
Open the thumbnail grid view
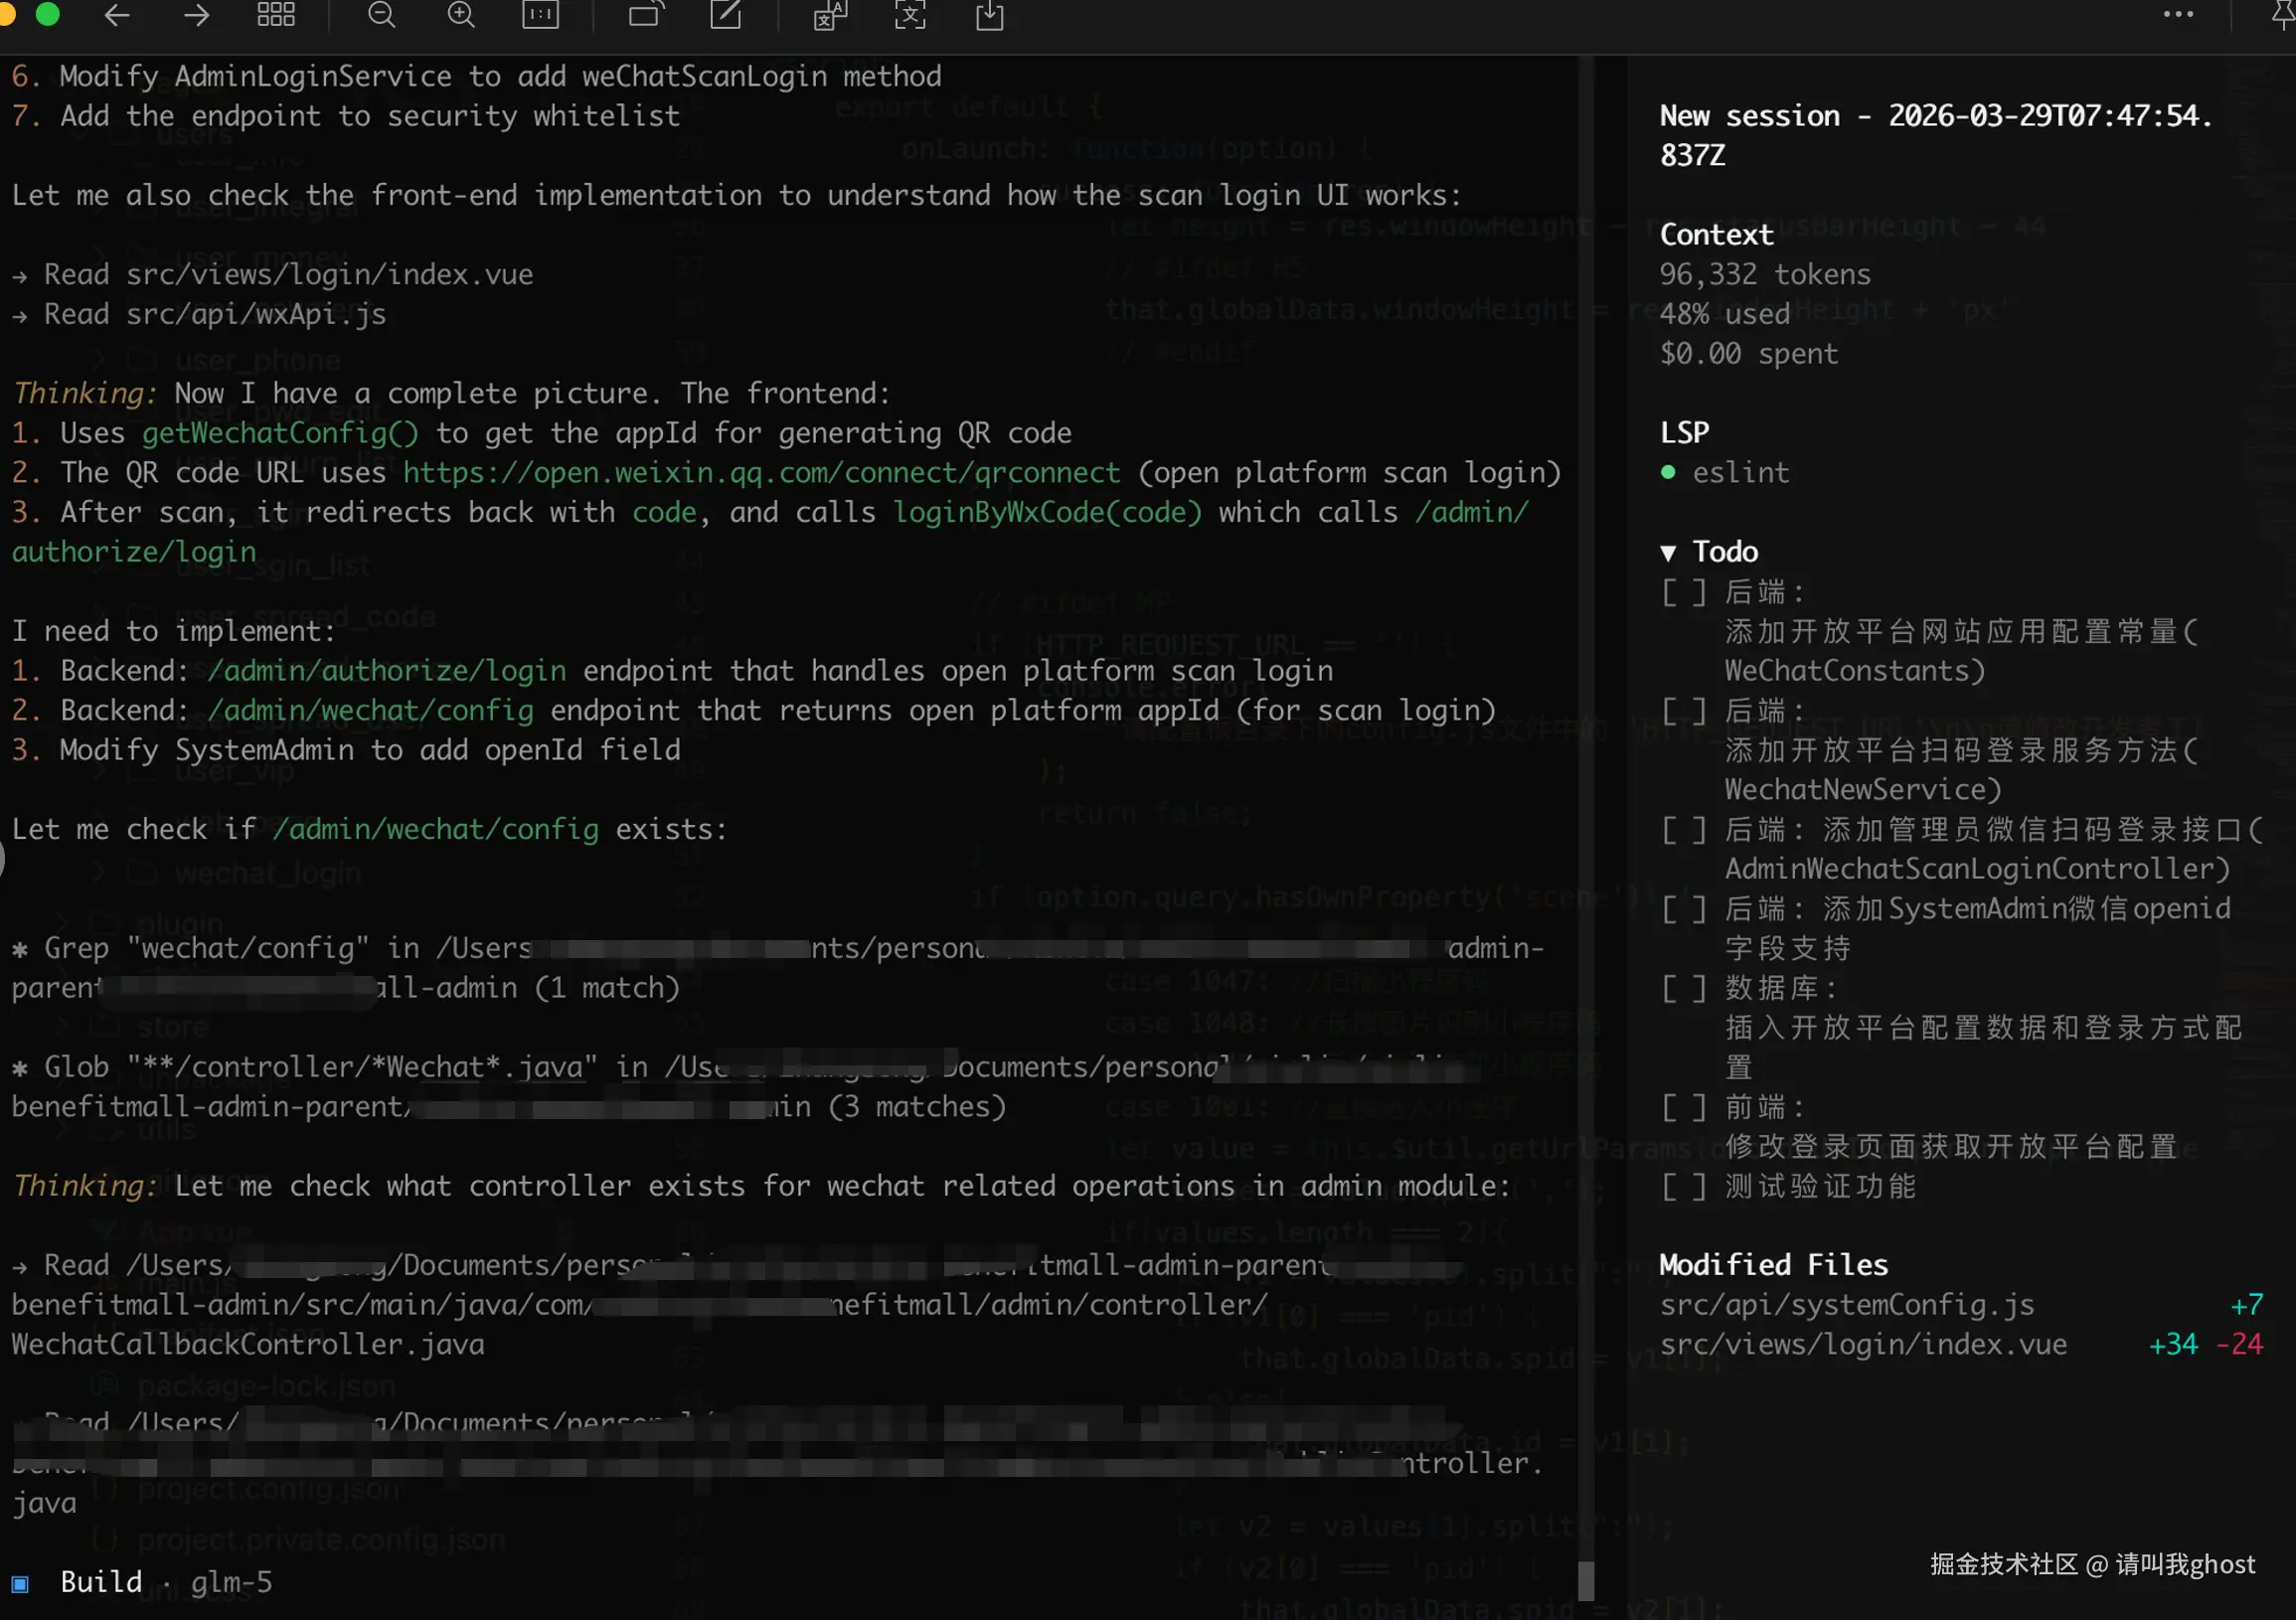pos(276,16)
